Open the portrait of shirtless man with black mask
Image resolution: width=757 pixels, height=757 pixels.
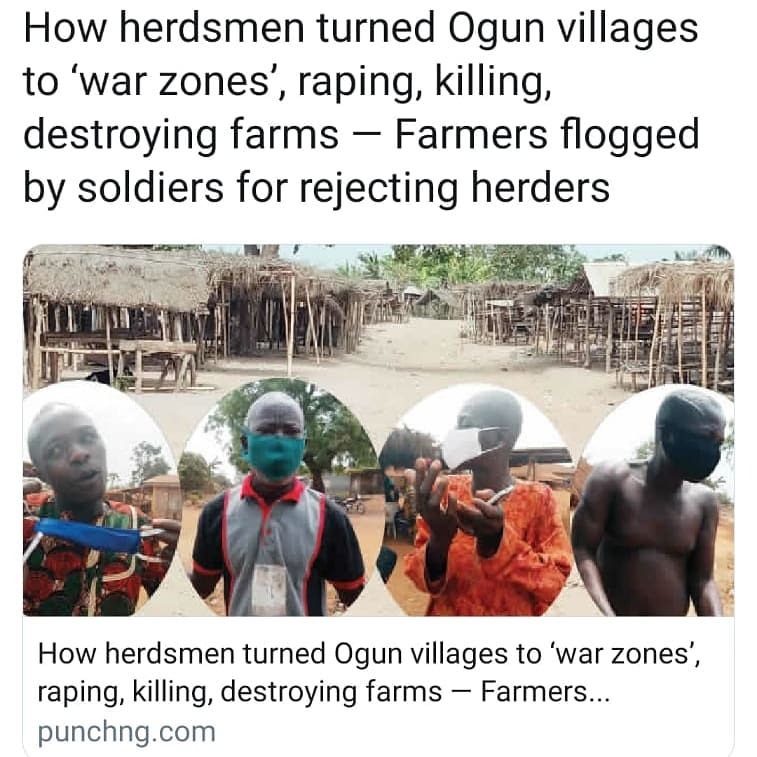click(652, 500)
